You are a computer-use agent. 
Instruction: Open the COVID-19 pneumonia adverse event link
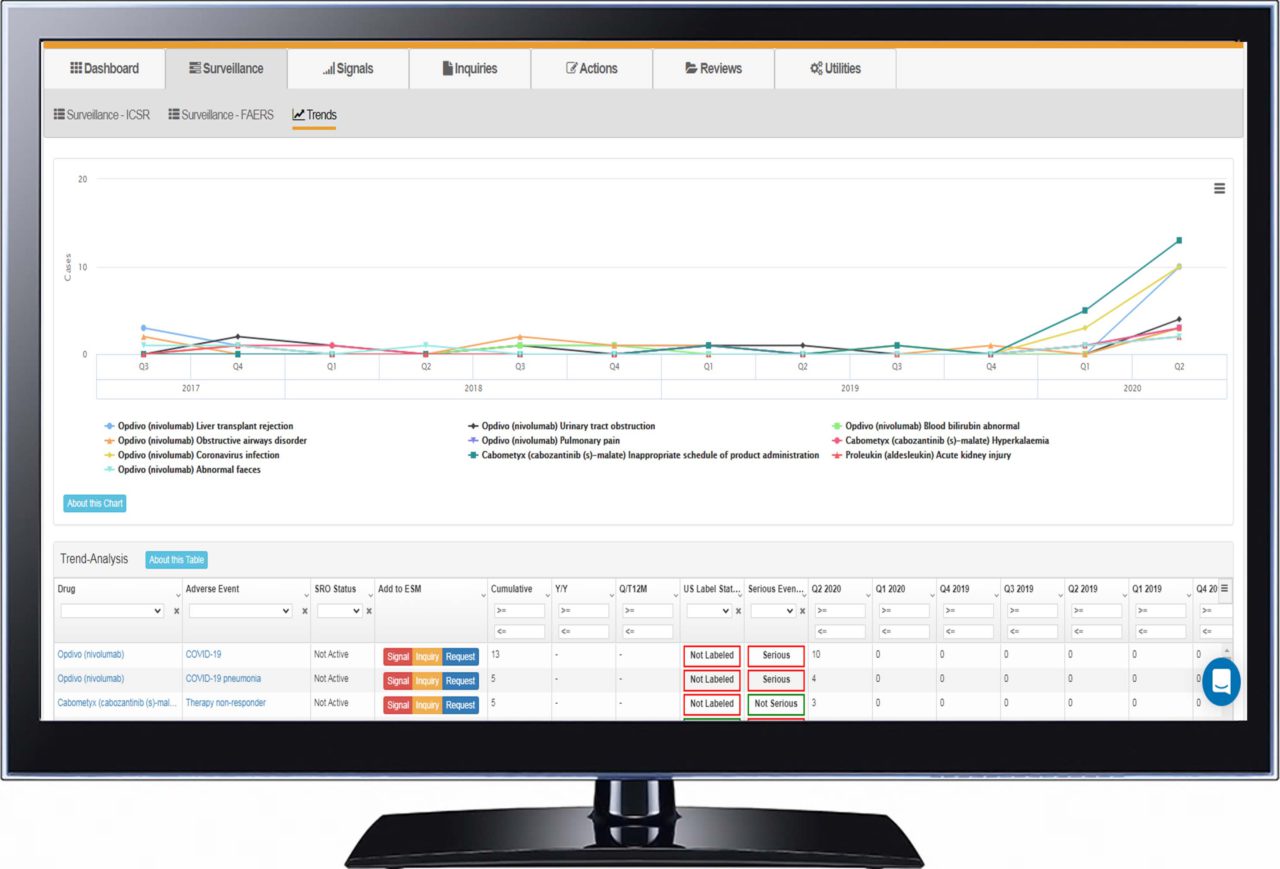223,679
